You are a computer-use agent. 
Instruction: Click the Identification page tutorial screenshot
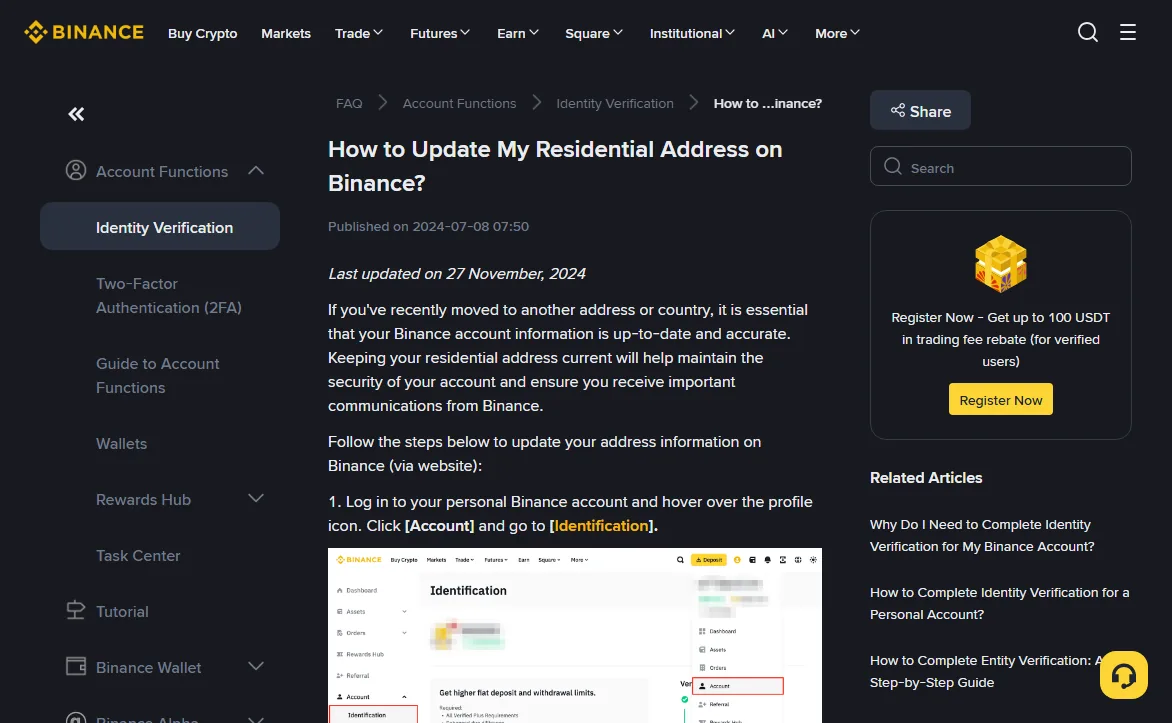point(574,636)
